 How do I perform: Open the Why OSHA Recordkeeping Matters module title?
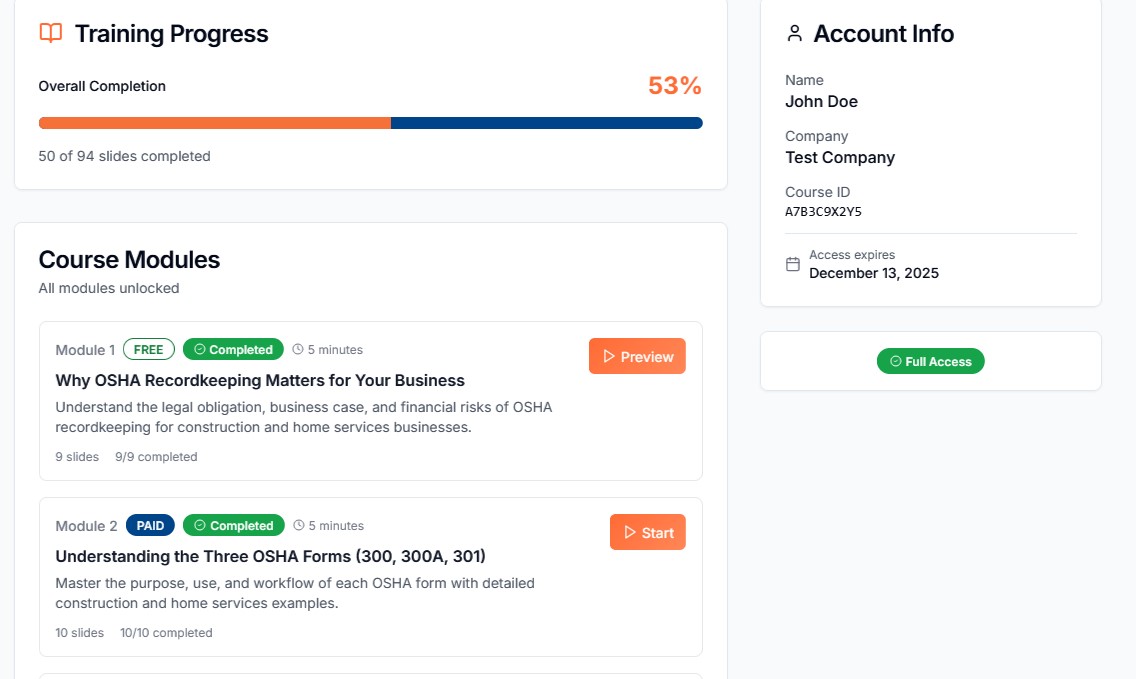(x=260, y=380)
